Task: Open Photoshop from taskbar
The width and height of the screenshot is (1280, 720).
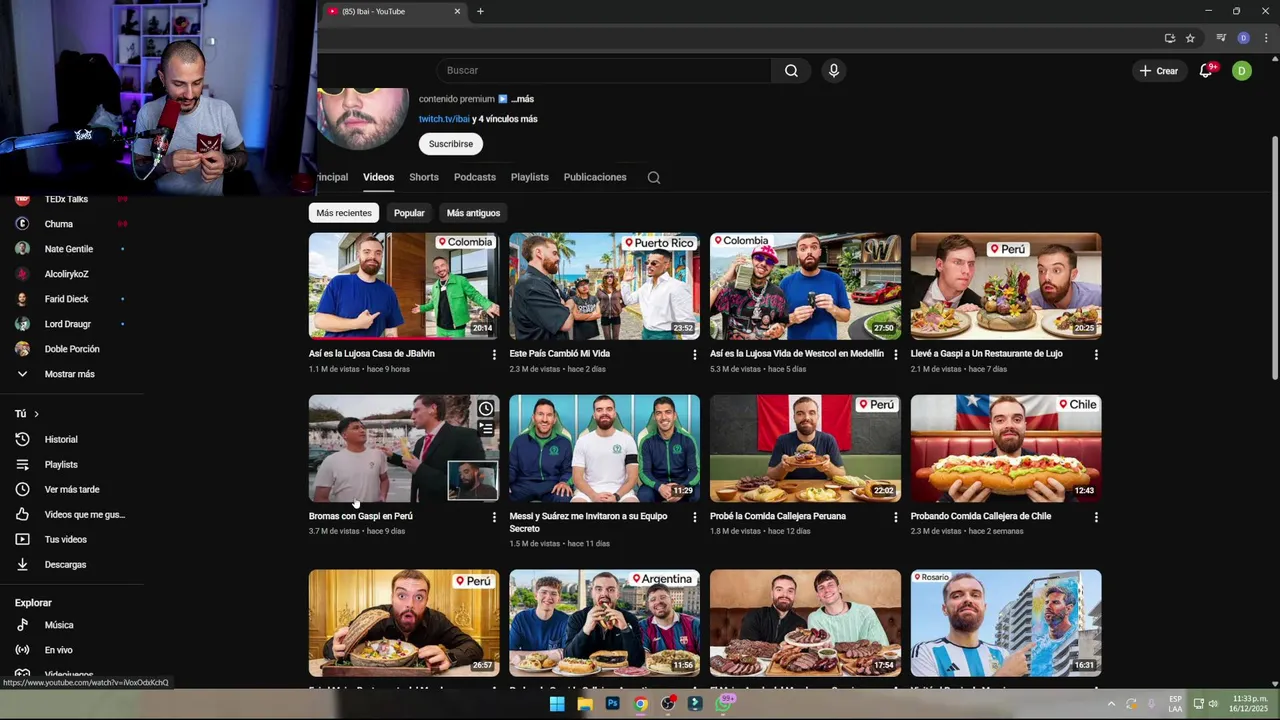Action: click(613, 703)
